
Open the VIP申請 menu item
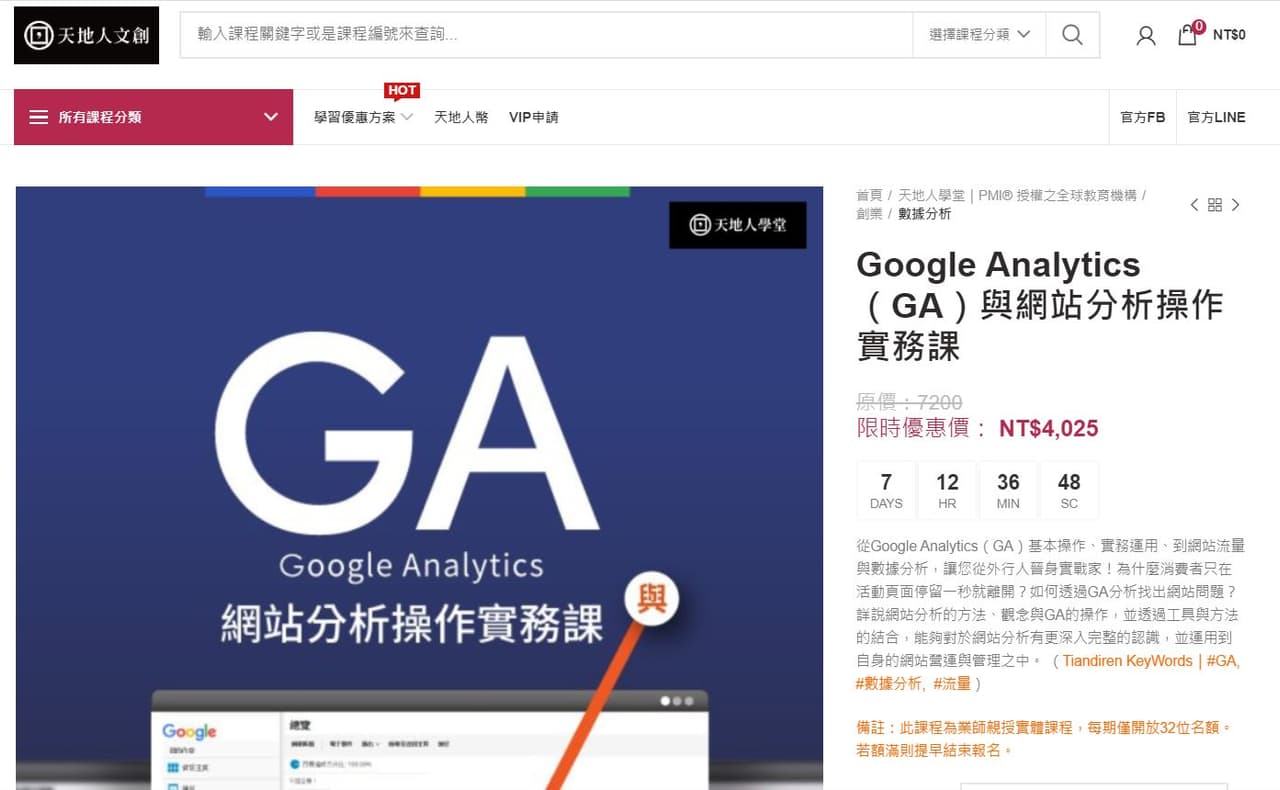click(534, 117)
